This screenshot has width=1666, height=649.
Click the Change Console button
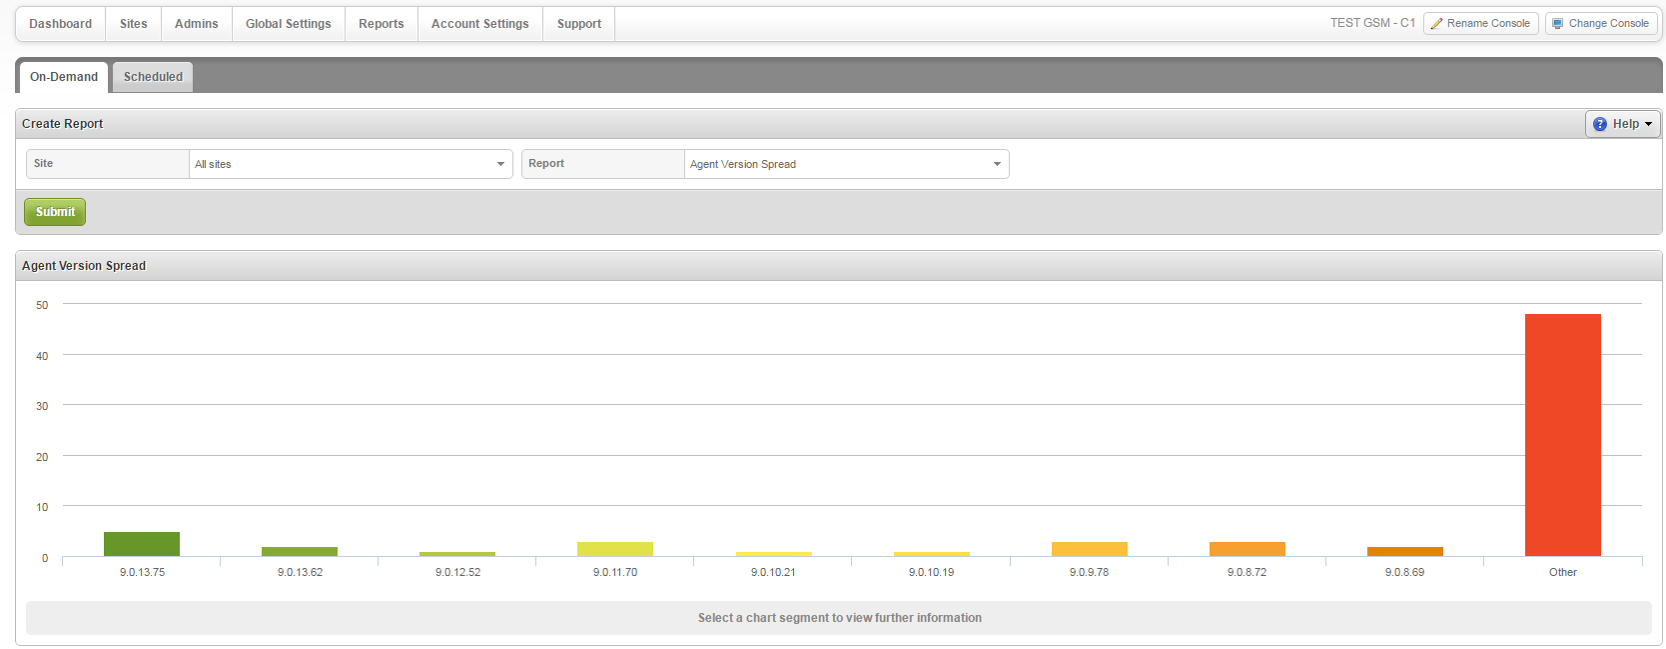click(x=1601, y=23)
